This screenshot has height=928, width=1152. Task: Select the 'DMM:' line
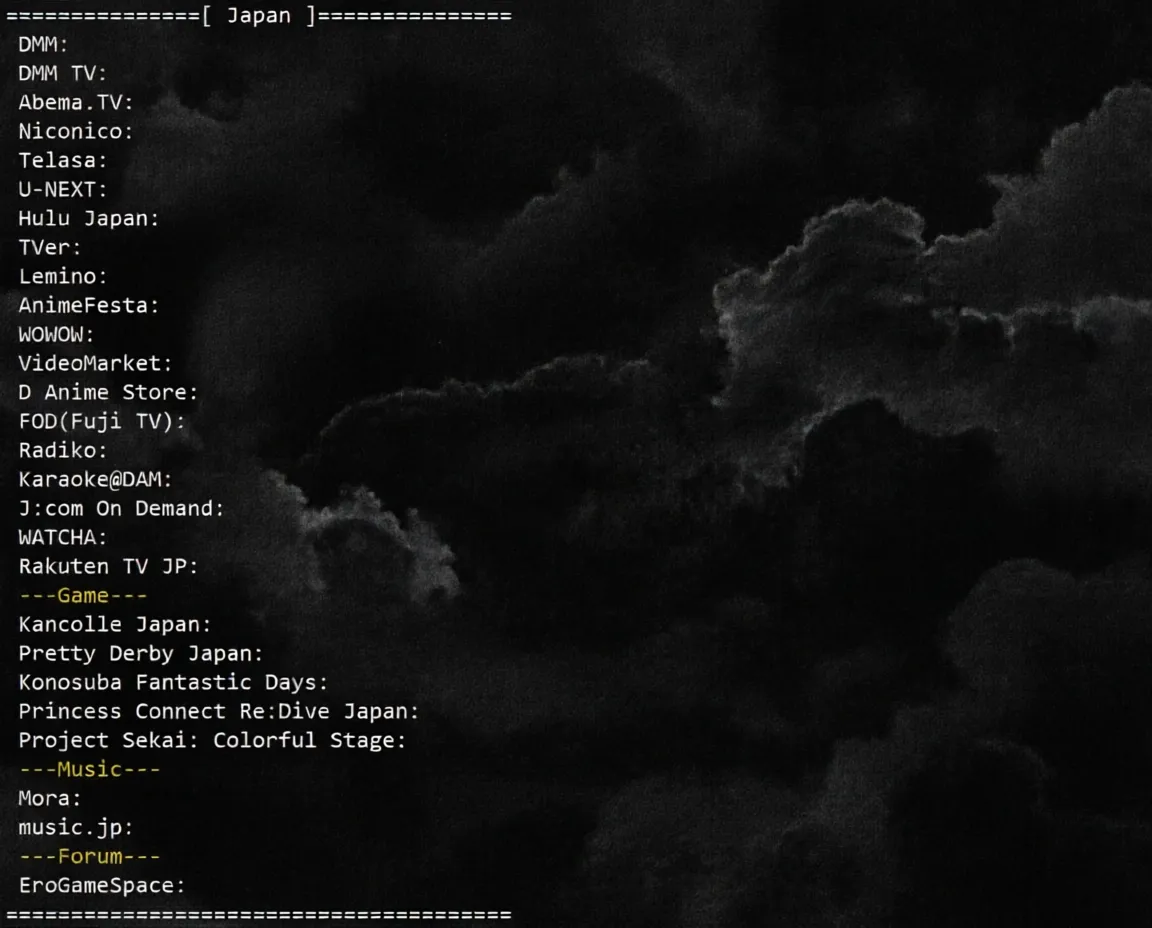(x=43, y=45)
